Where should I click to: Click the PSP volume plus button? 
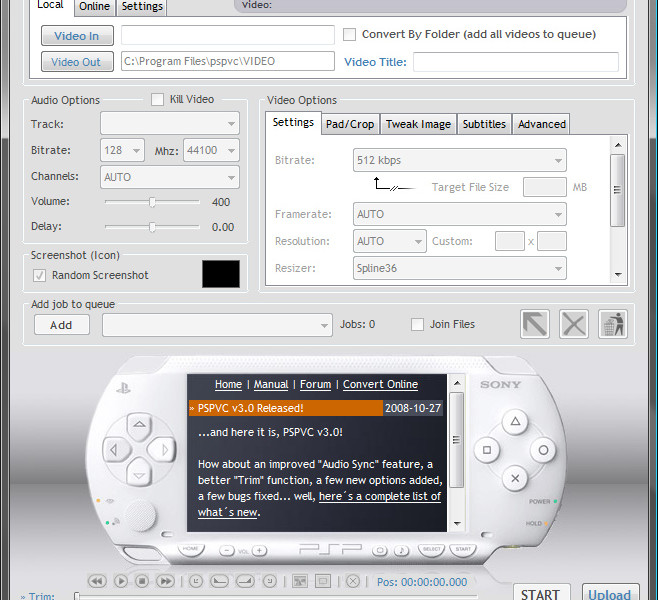click(260, 550)
